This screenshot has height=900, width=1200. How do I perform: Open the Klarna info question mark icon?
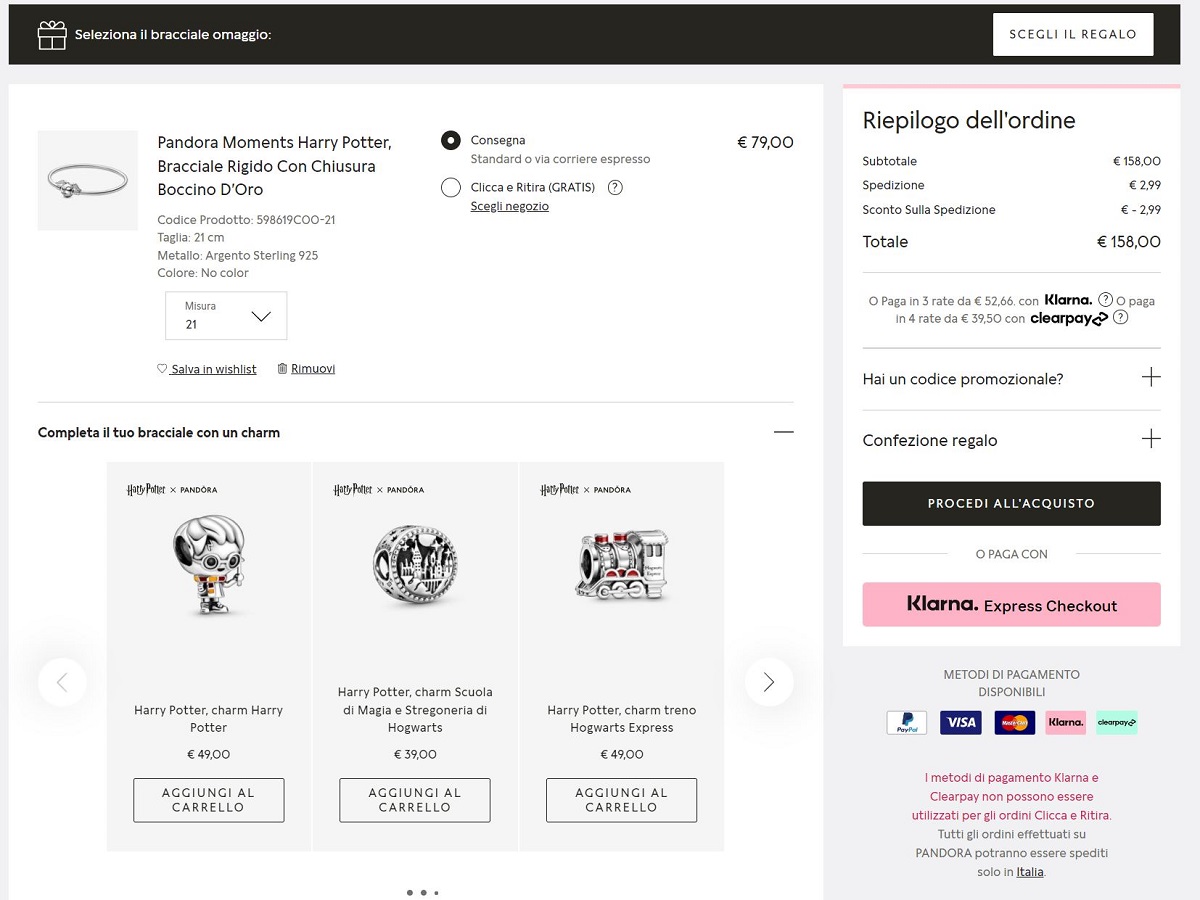pos(1105,300)
